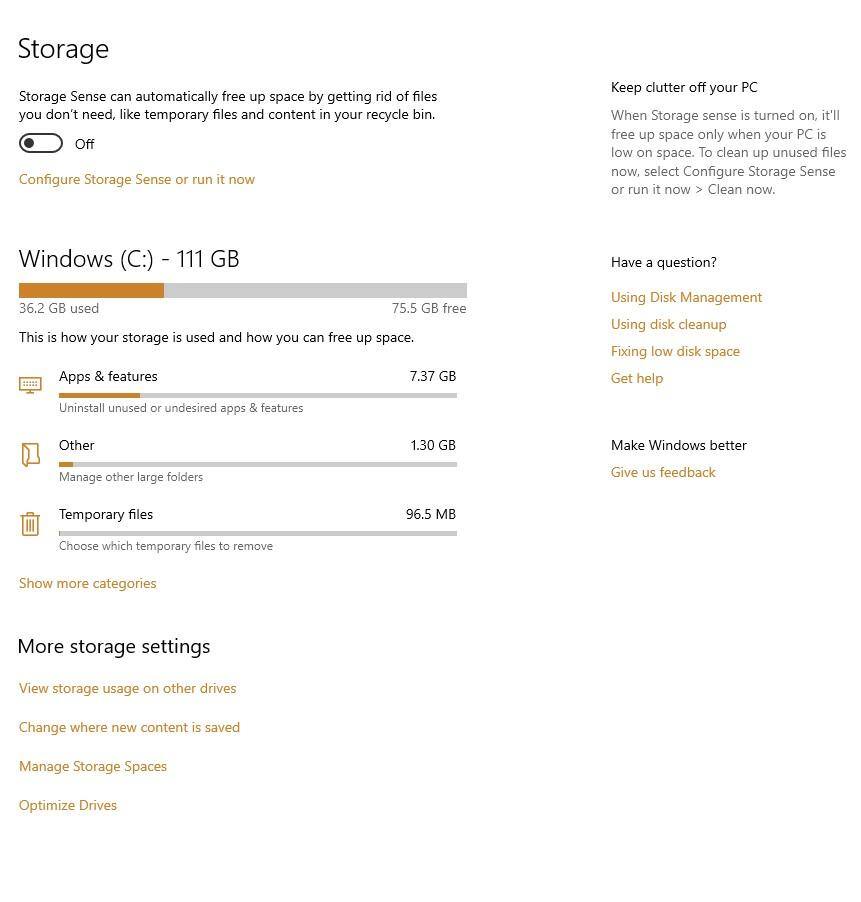This screenshot has width=861, height=902.
Task: Open the Using Disk Management help link
Action: [686, 297]
